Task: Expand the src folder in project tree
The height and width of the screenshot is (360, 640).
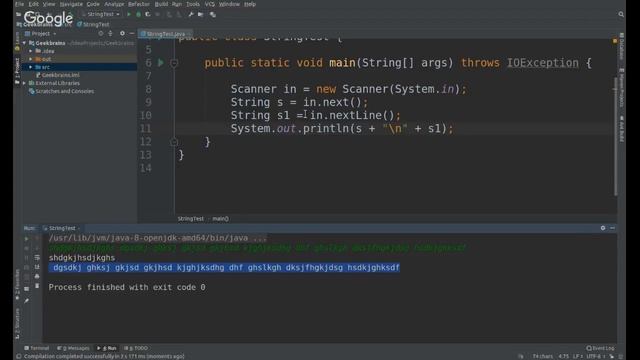Action: click(31, 67)
